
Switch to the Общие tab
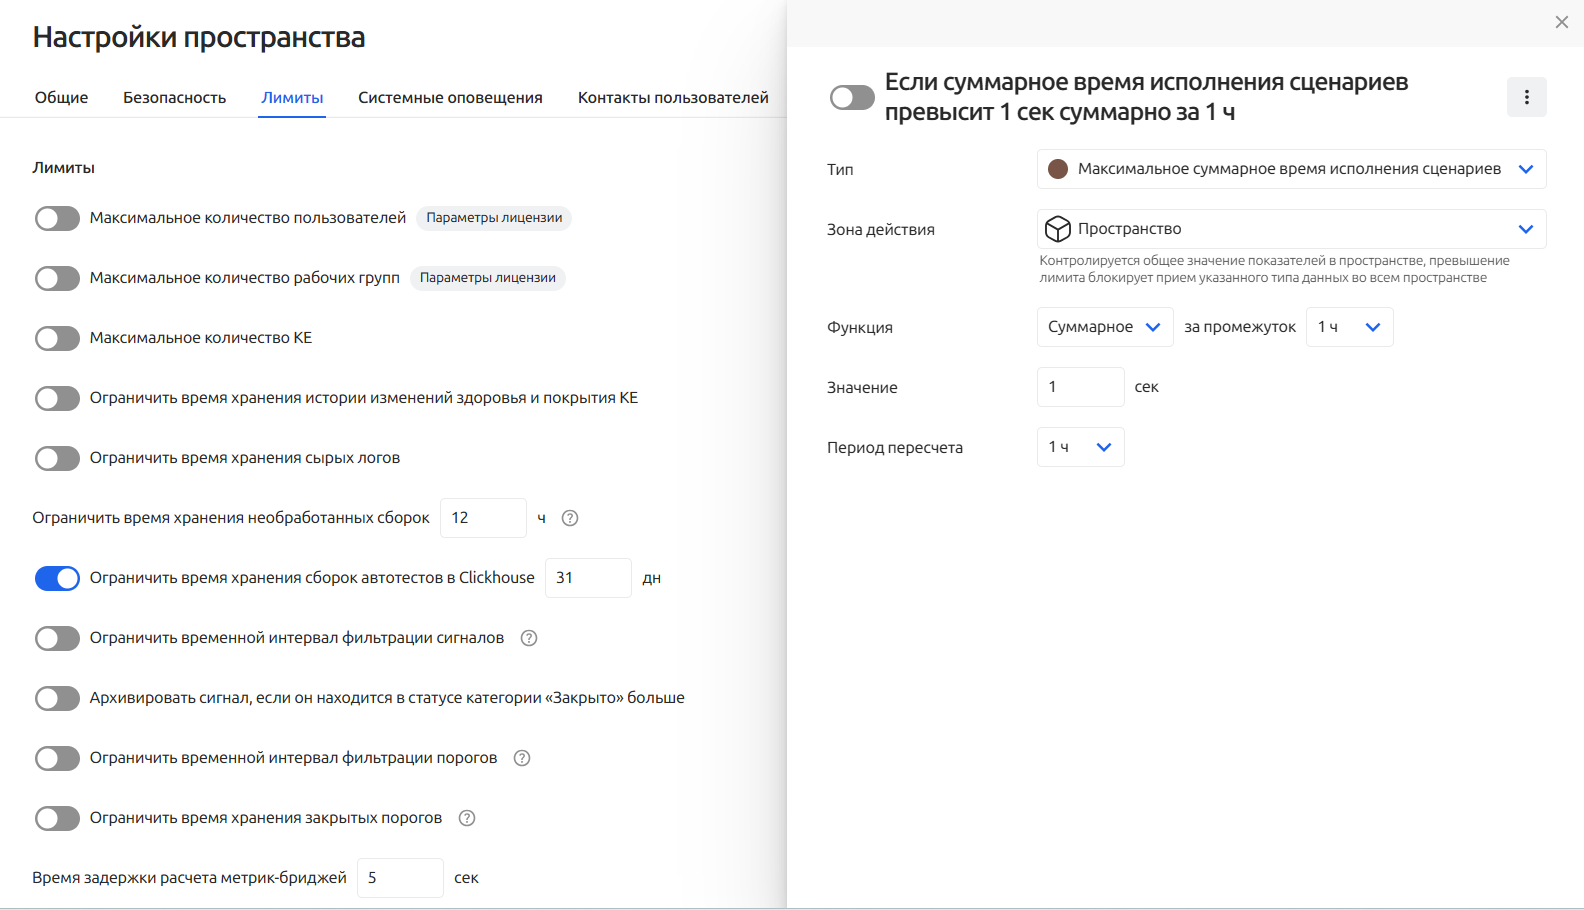point(61,97)
